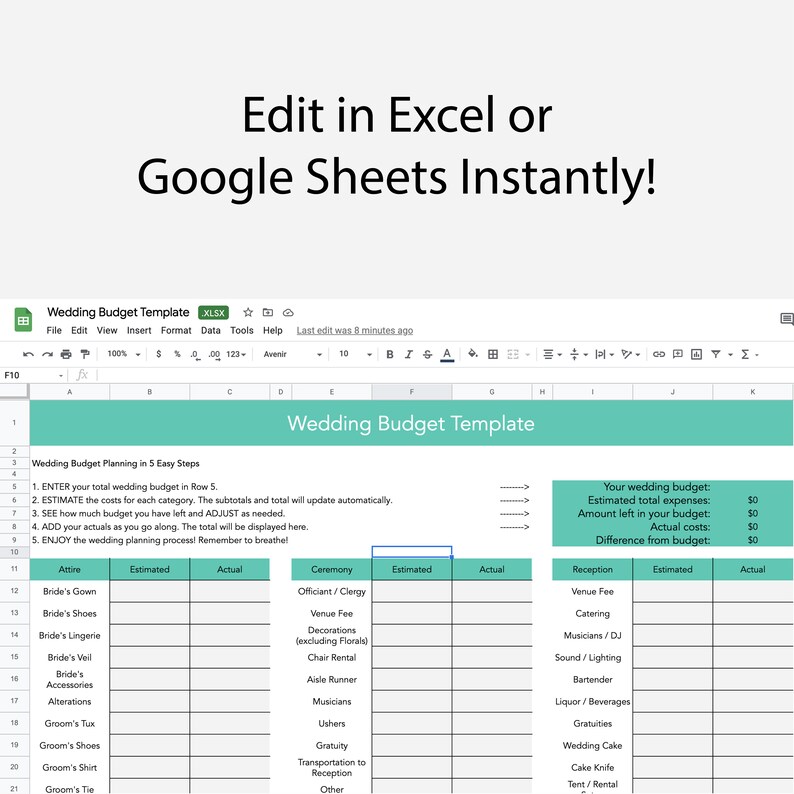Select the Paint format tool
Viewport: 794px width, 794px height.
(85, 354)
